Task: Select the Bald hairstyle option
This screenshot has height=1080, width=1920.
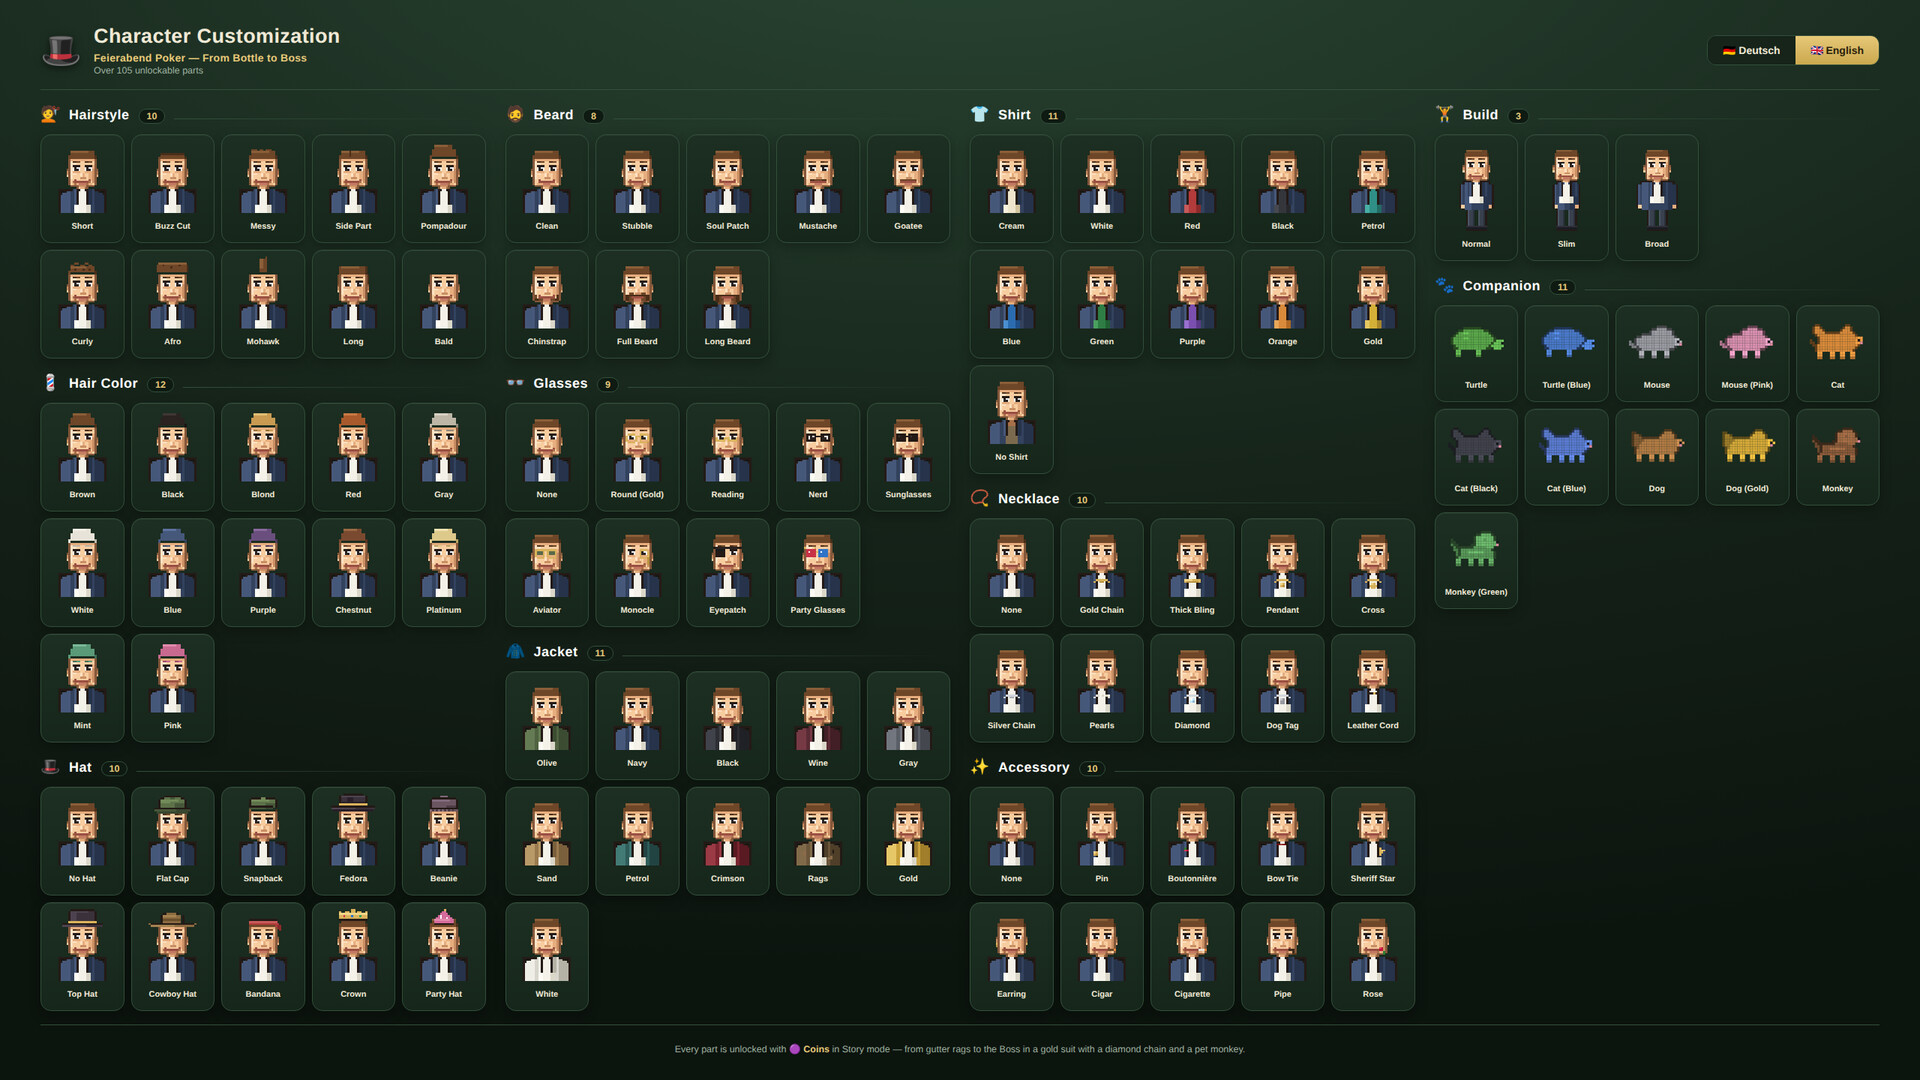Action: click(444, 304)
